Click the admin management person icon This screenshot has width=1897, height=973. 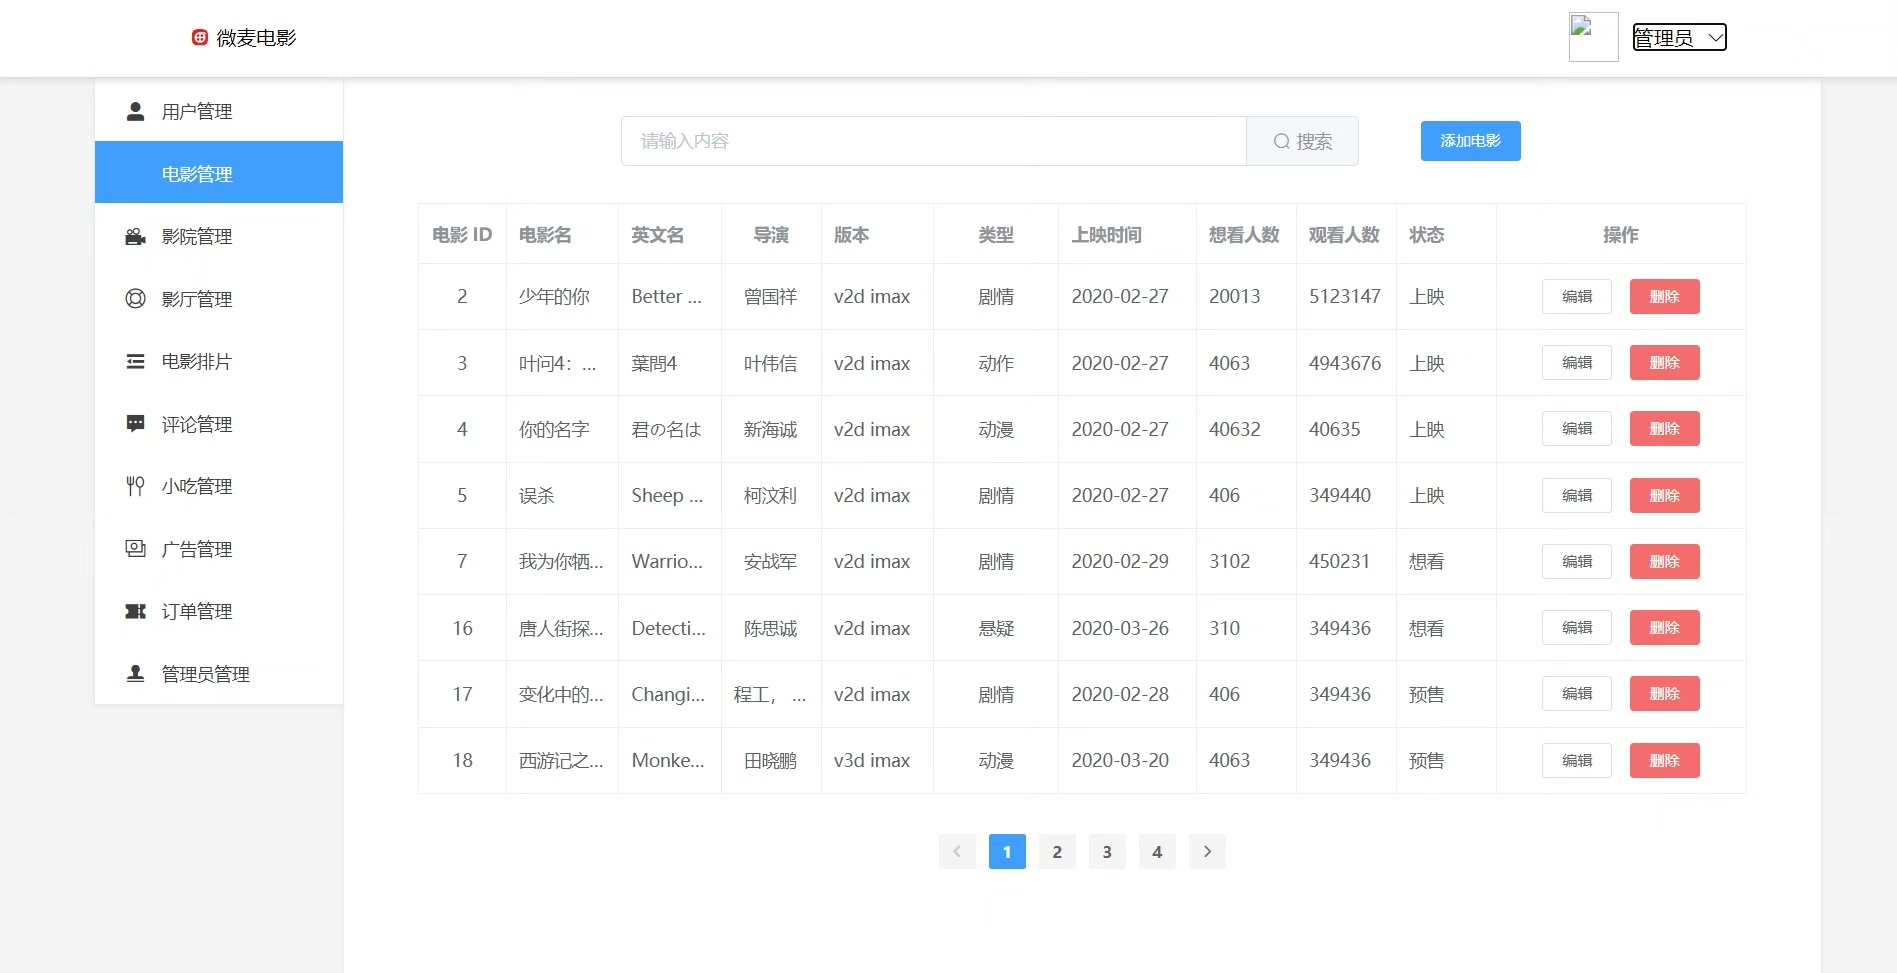[135, 674]
